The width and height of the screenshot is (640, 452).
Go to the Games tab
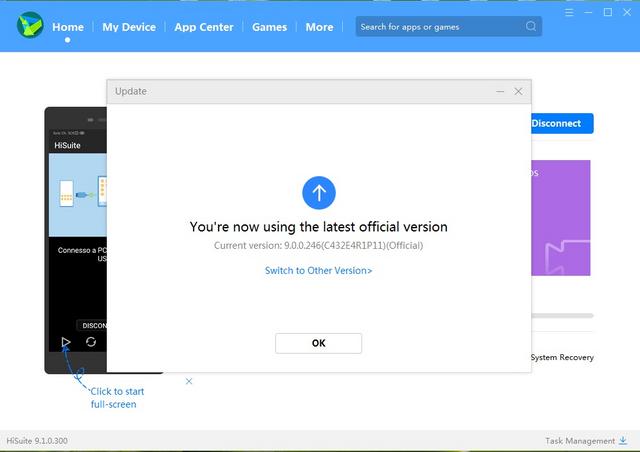269,27
